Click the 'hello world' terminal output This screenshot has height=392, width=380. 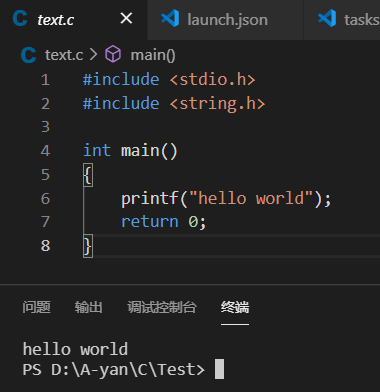point(75,349)
